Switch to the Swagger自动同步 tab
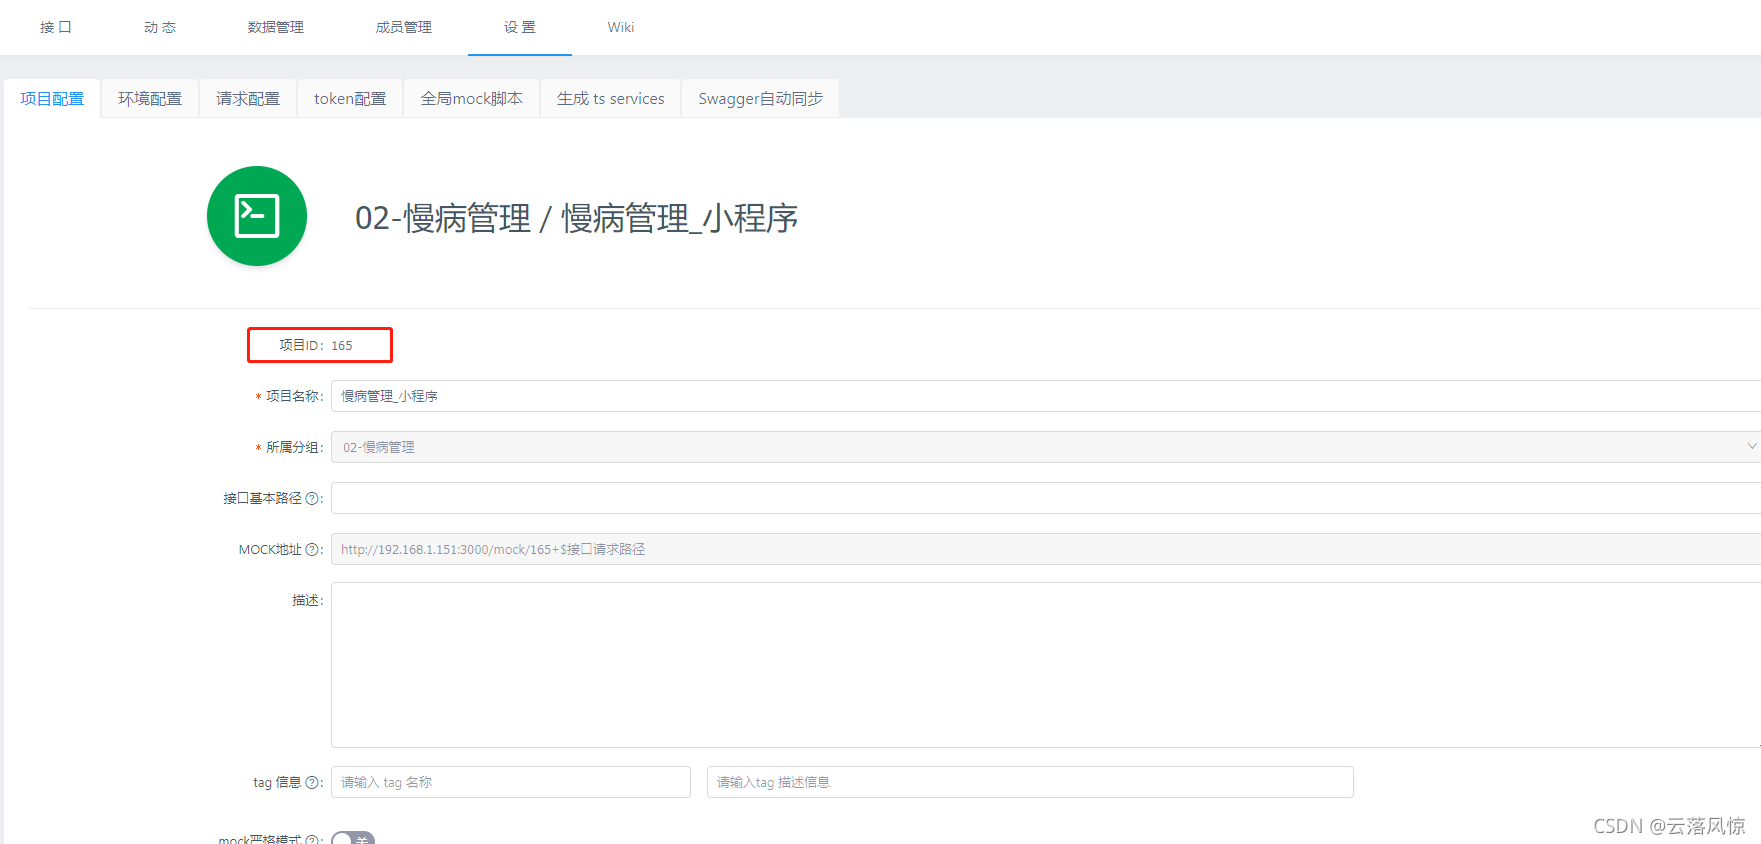The image size is (1761, 844). pyautogui.click(x=761, y=98)
